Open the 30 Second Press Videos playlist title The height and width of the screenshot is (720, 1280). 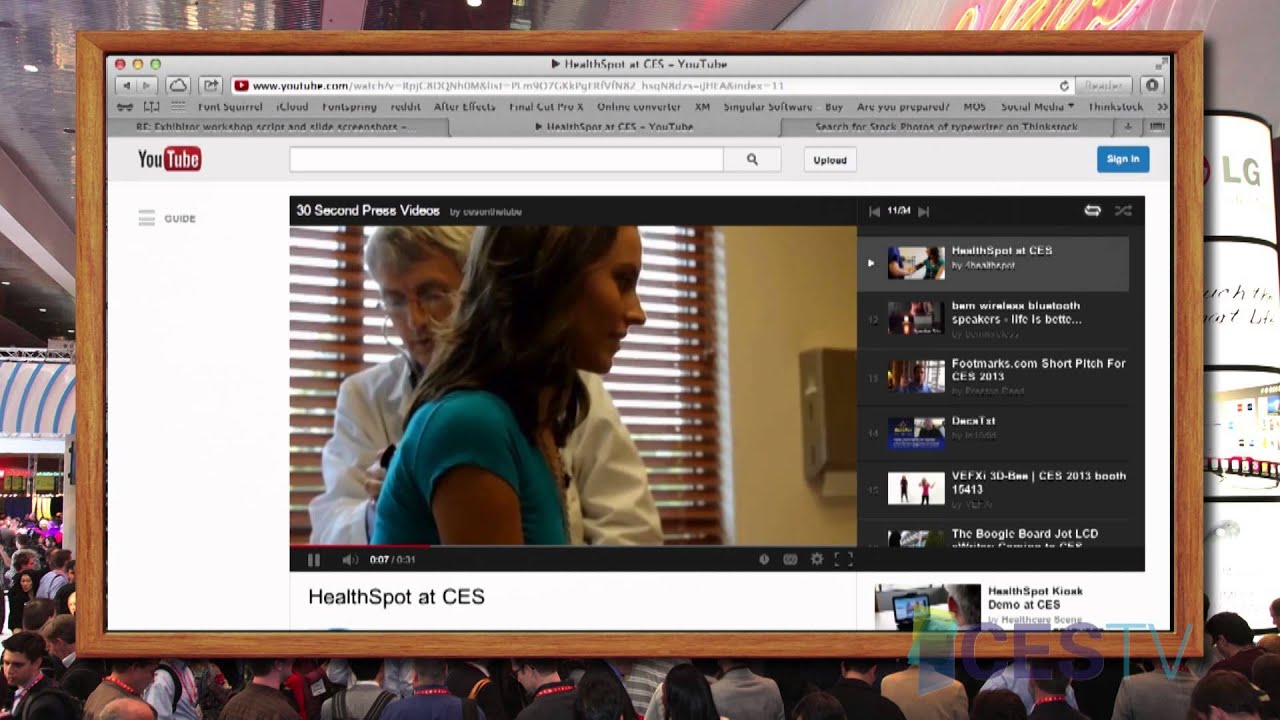point(368,211)
